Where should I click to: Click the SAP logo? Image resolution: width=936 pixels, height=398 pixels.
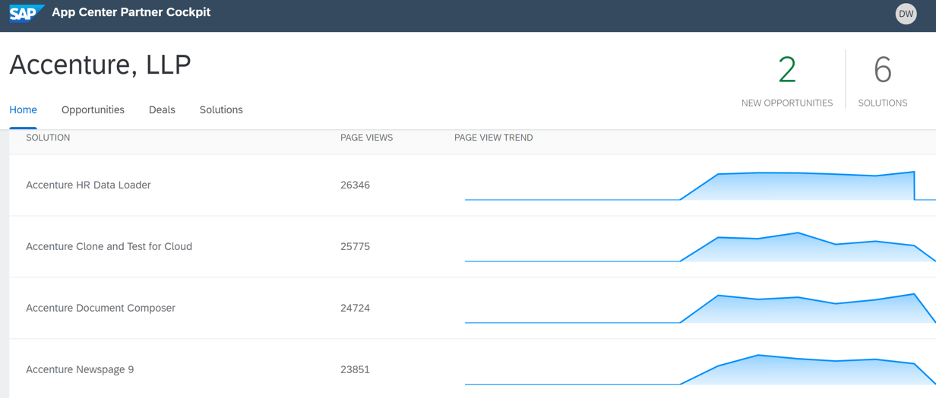tap(27, 13)
